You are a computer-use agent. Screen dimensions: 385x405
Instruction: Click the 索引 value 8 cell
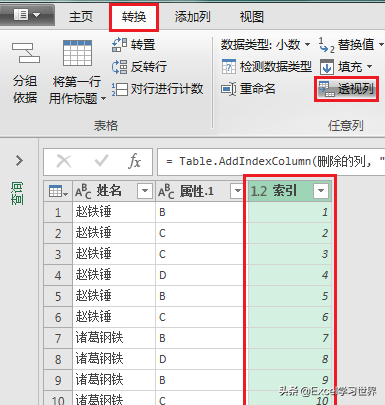point(289,359)
